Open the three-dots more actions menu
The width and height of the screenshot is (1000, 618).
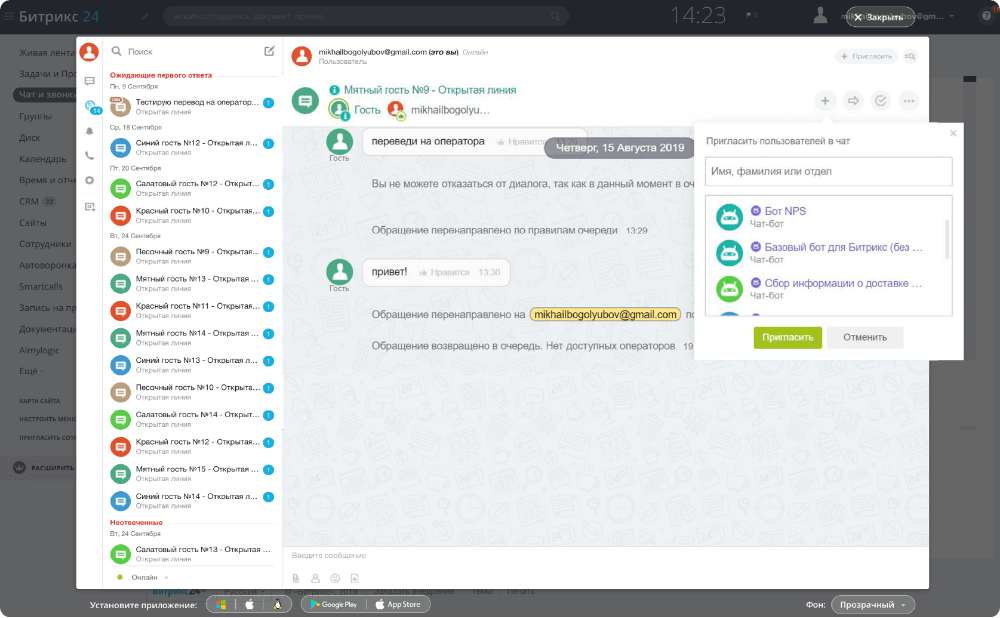pos(909,101)
